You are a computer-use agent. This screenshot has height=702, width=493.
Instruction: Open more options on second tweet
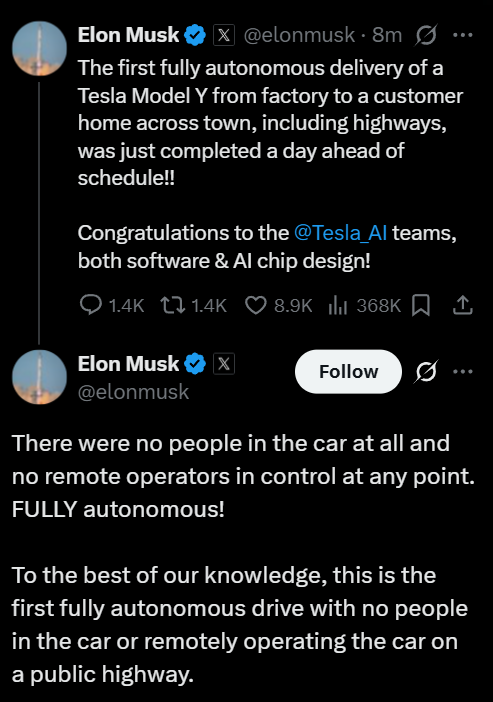(x=463, y=372)
